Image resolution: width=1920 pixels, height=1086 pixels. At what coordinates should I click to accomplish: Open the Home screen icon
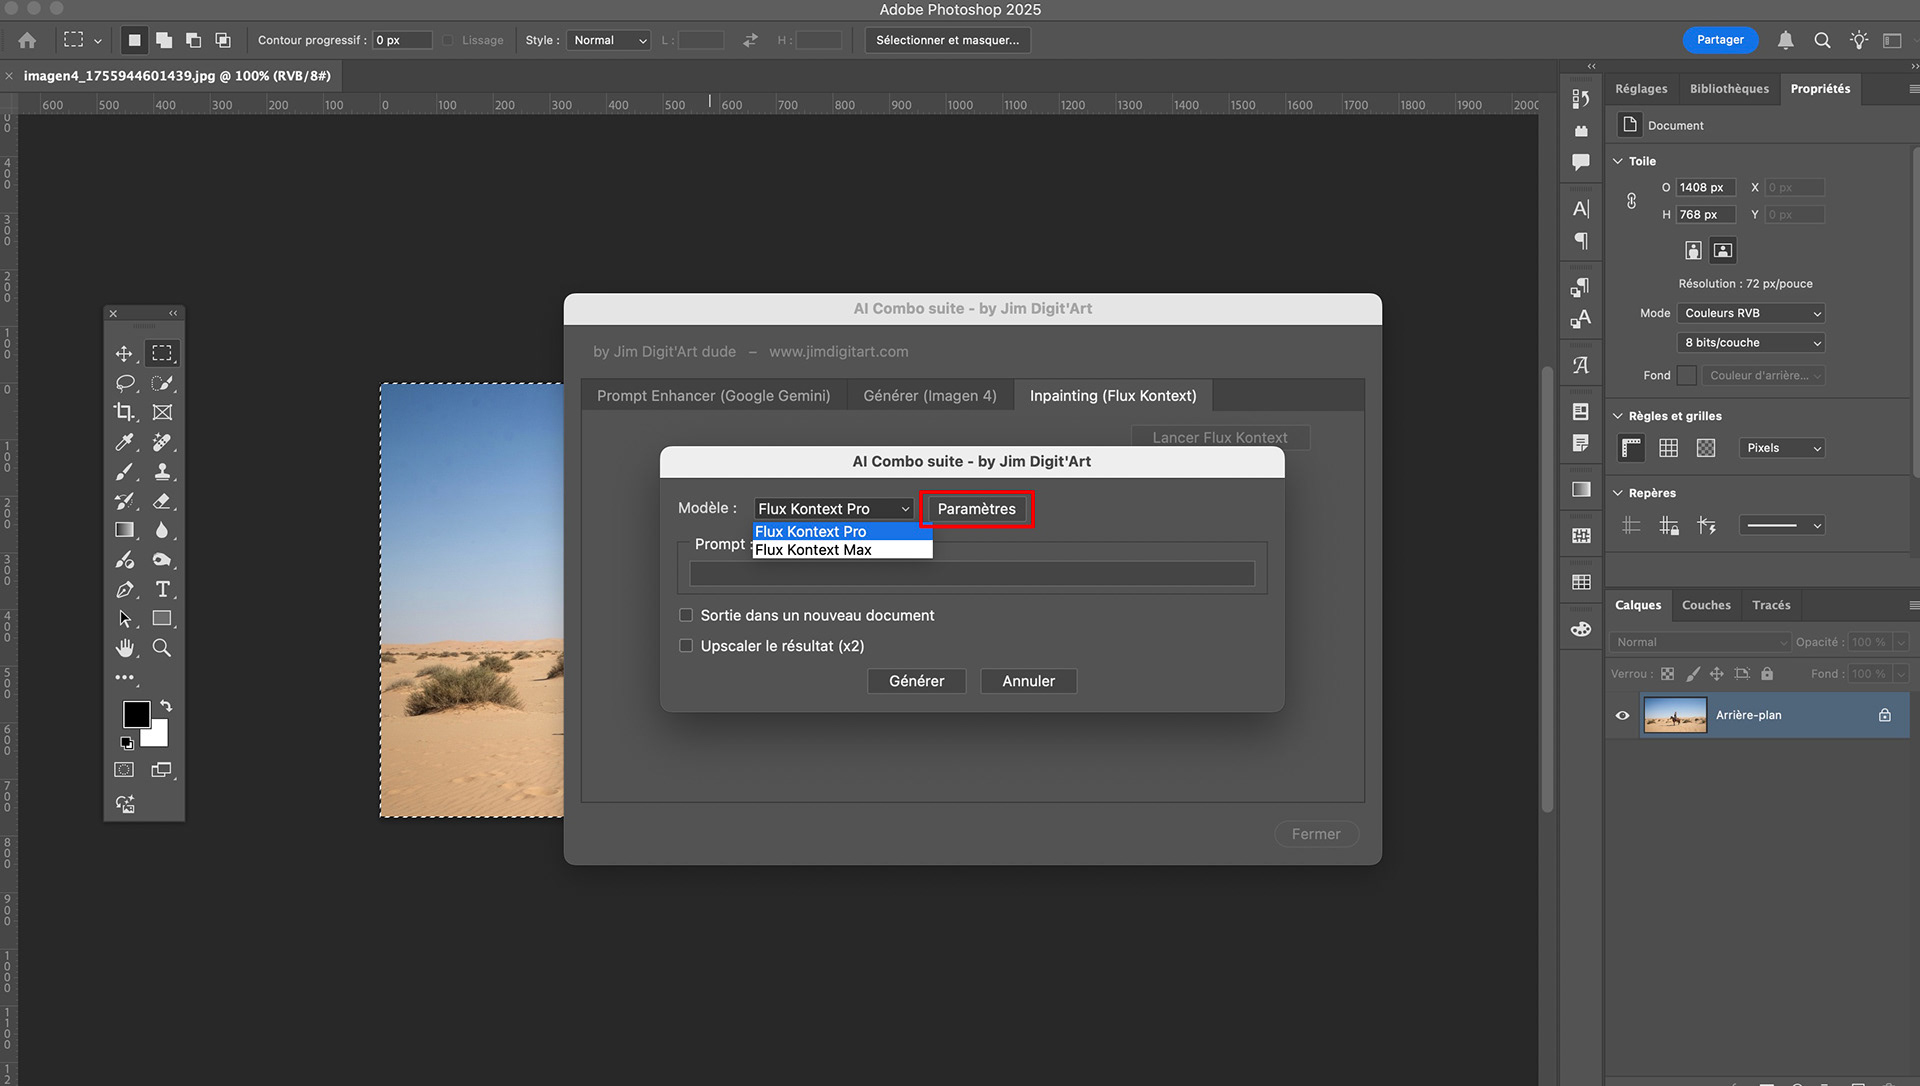tap(27, 40)
